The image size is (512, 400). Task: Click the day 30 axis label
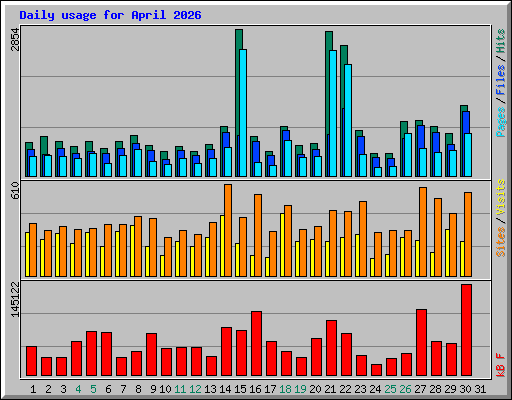[465, 389]
